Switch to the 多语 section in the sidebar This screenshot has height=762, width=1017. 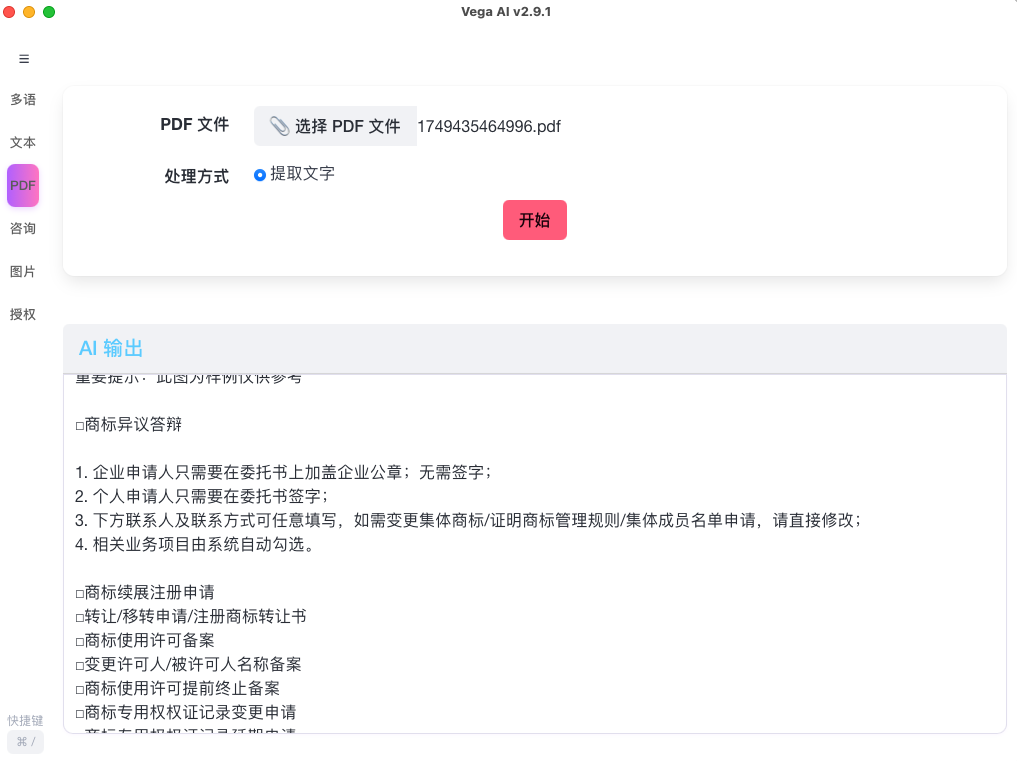pyautogui.click(x=23, y=99)
